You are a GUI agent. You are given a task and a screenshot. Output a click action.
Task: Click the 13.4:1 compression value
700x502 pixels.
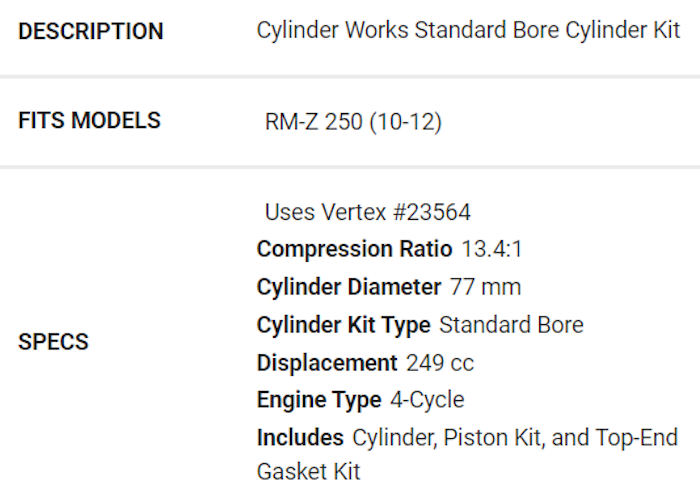(491, 249)
